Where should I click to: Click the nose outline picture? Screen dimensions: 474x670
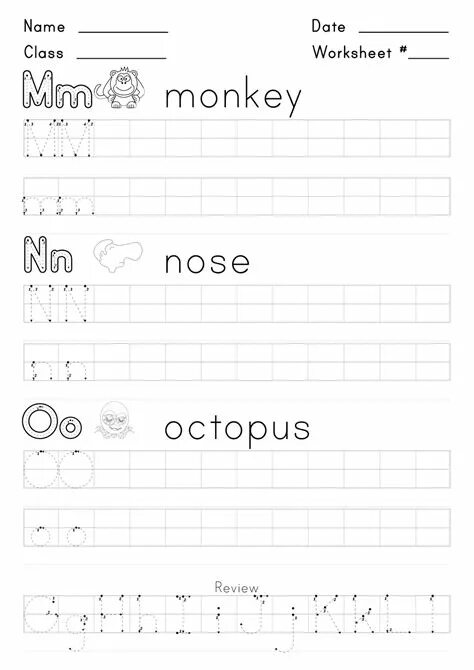point(118,256)
